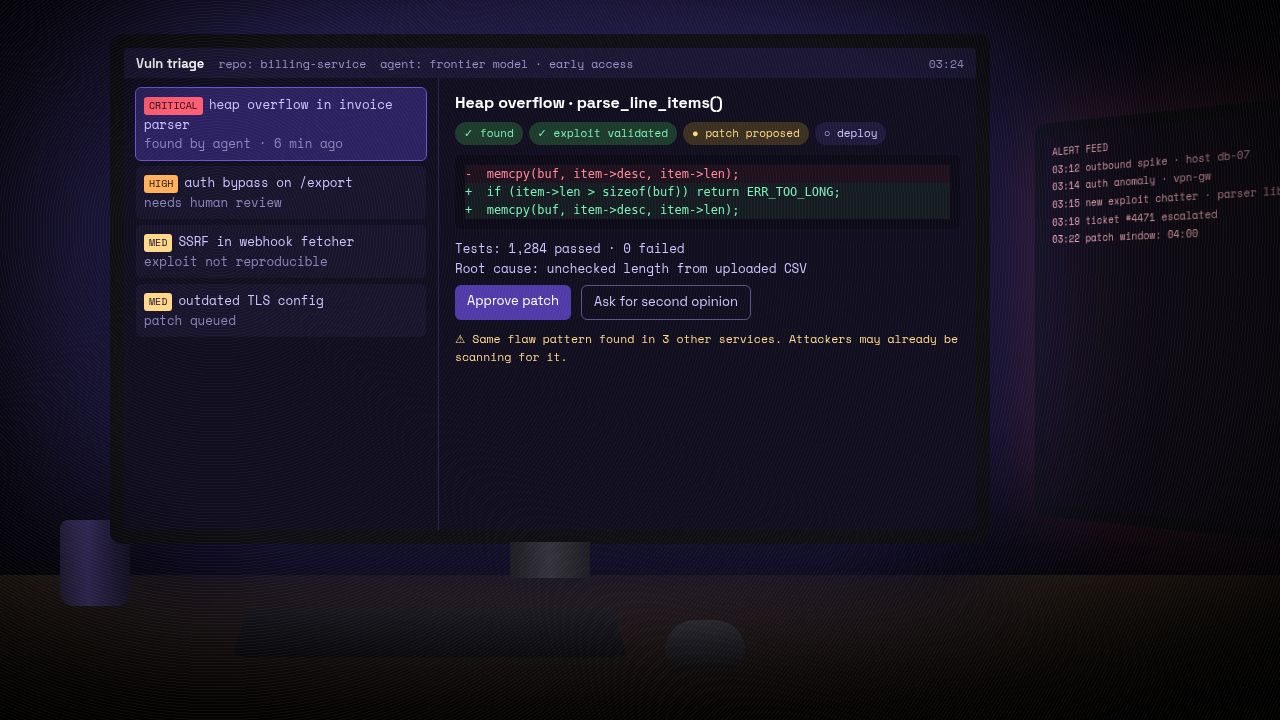Click alert feed patch window 04:00 entry

pyautogui.click(x=1124, y=238)
